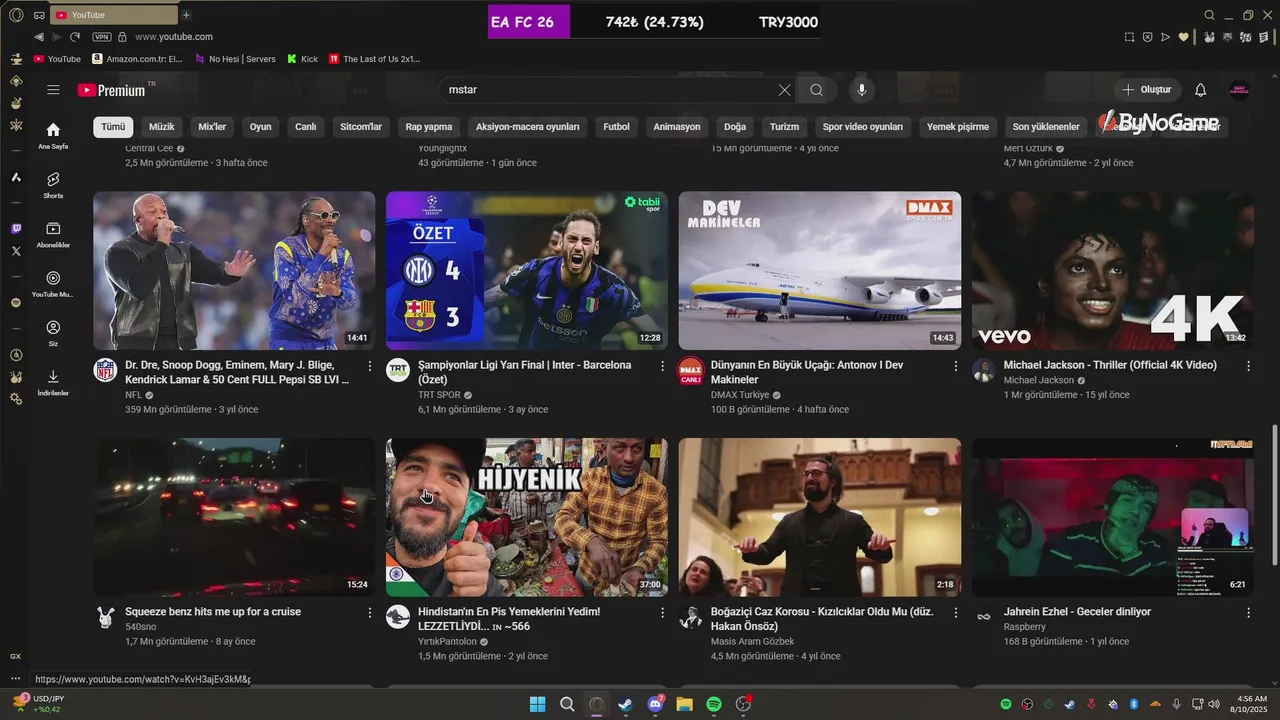The height and width of the screenshot is (720, 1280).
Task: Open options for Boğaziçi Caz Korosu video
Action: point(955,613)
